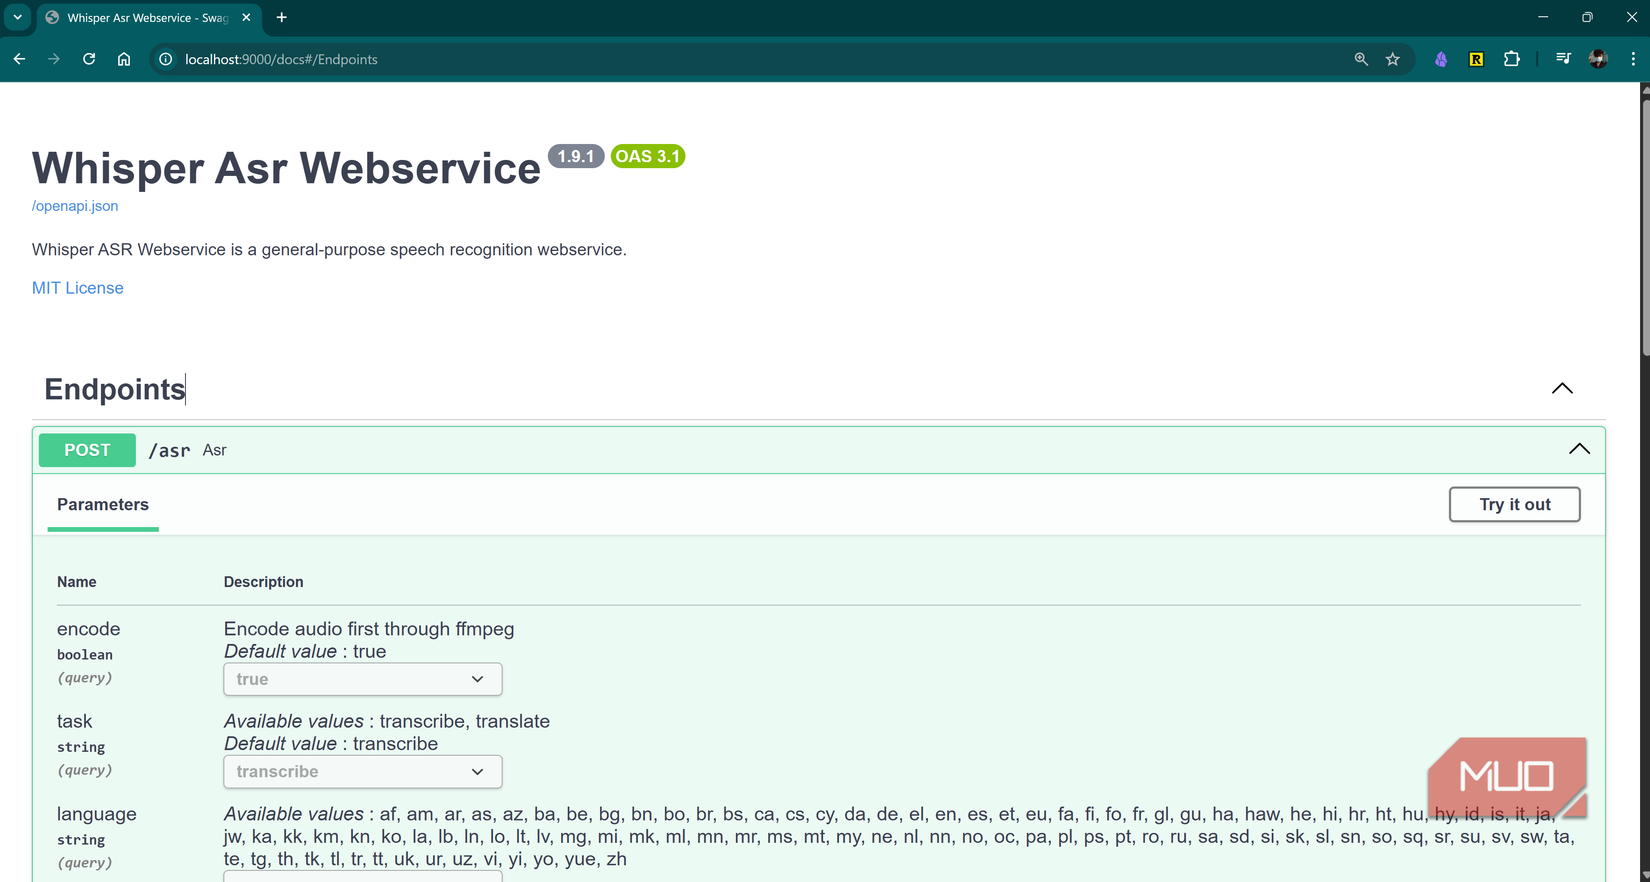Open the media control icon
Image resolution: width=1650 pixels, height=882 pixels.
[1563, 59]
